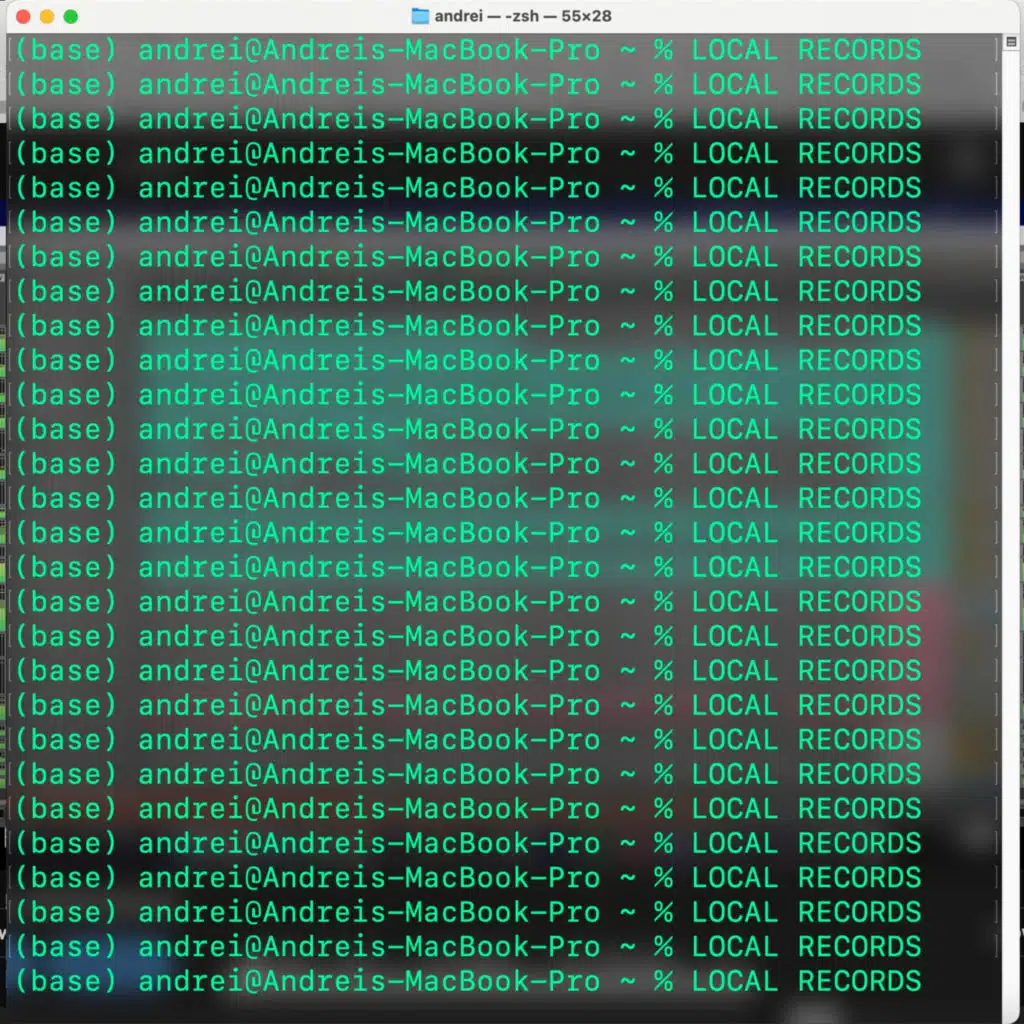Image resolution: width=1024 pixels, height=1024 pixels.
Task: Click the "andrei — -zsh — 55×28" window title
Action: tap(523, 16)
